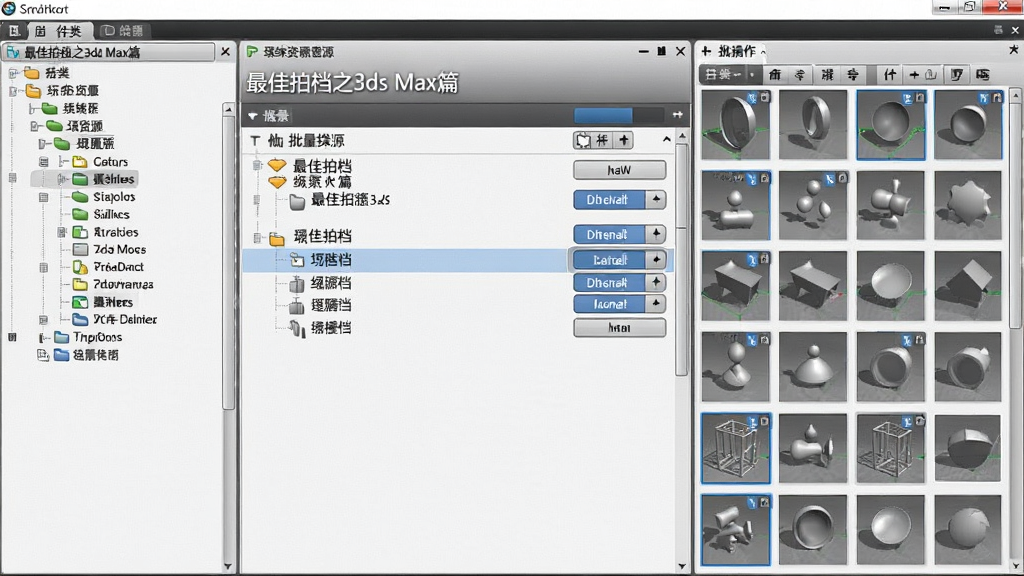Open the bowl thumbnail in the third row

click(890, 286)
